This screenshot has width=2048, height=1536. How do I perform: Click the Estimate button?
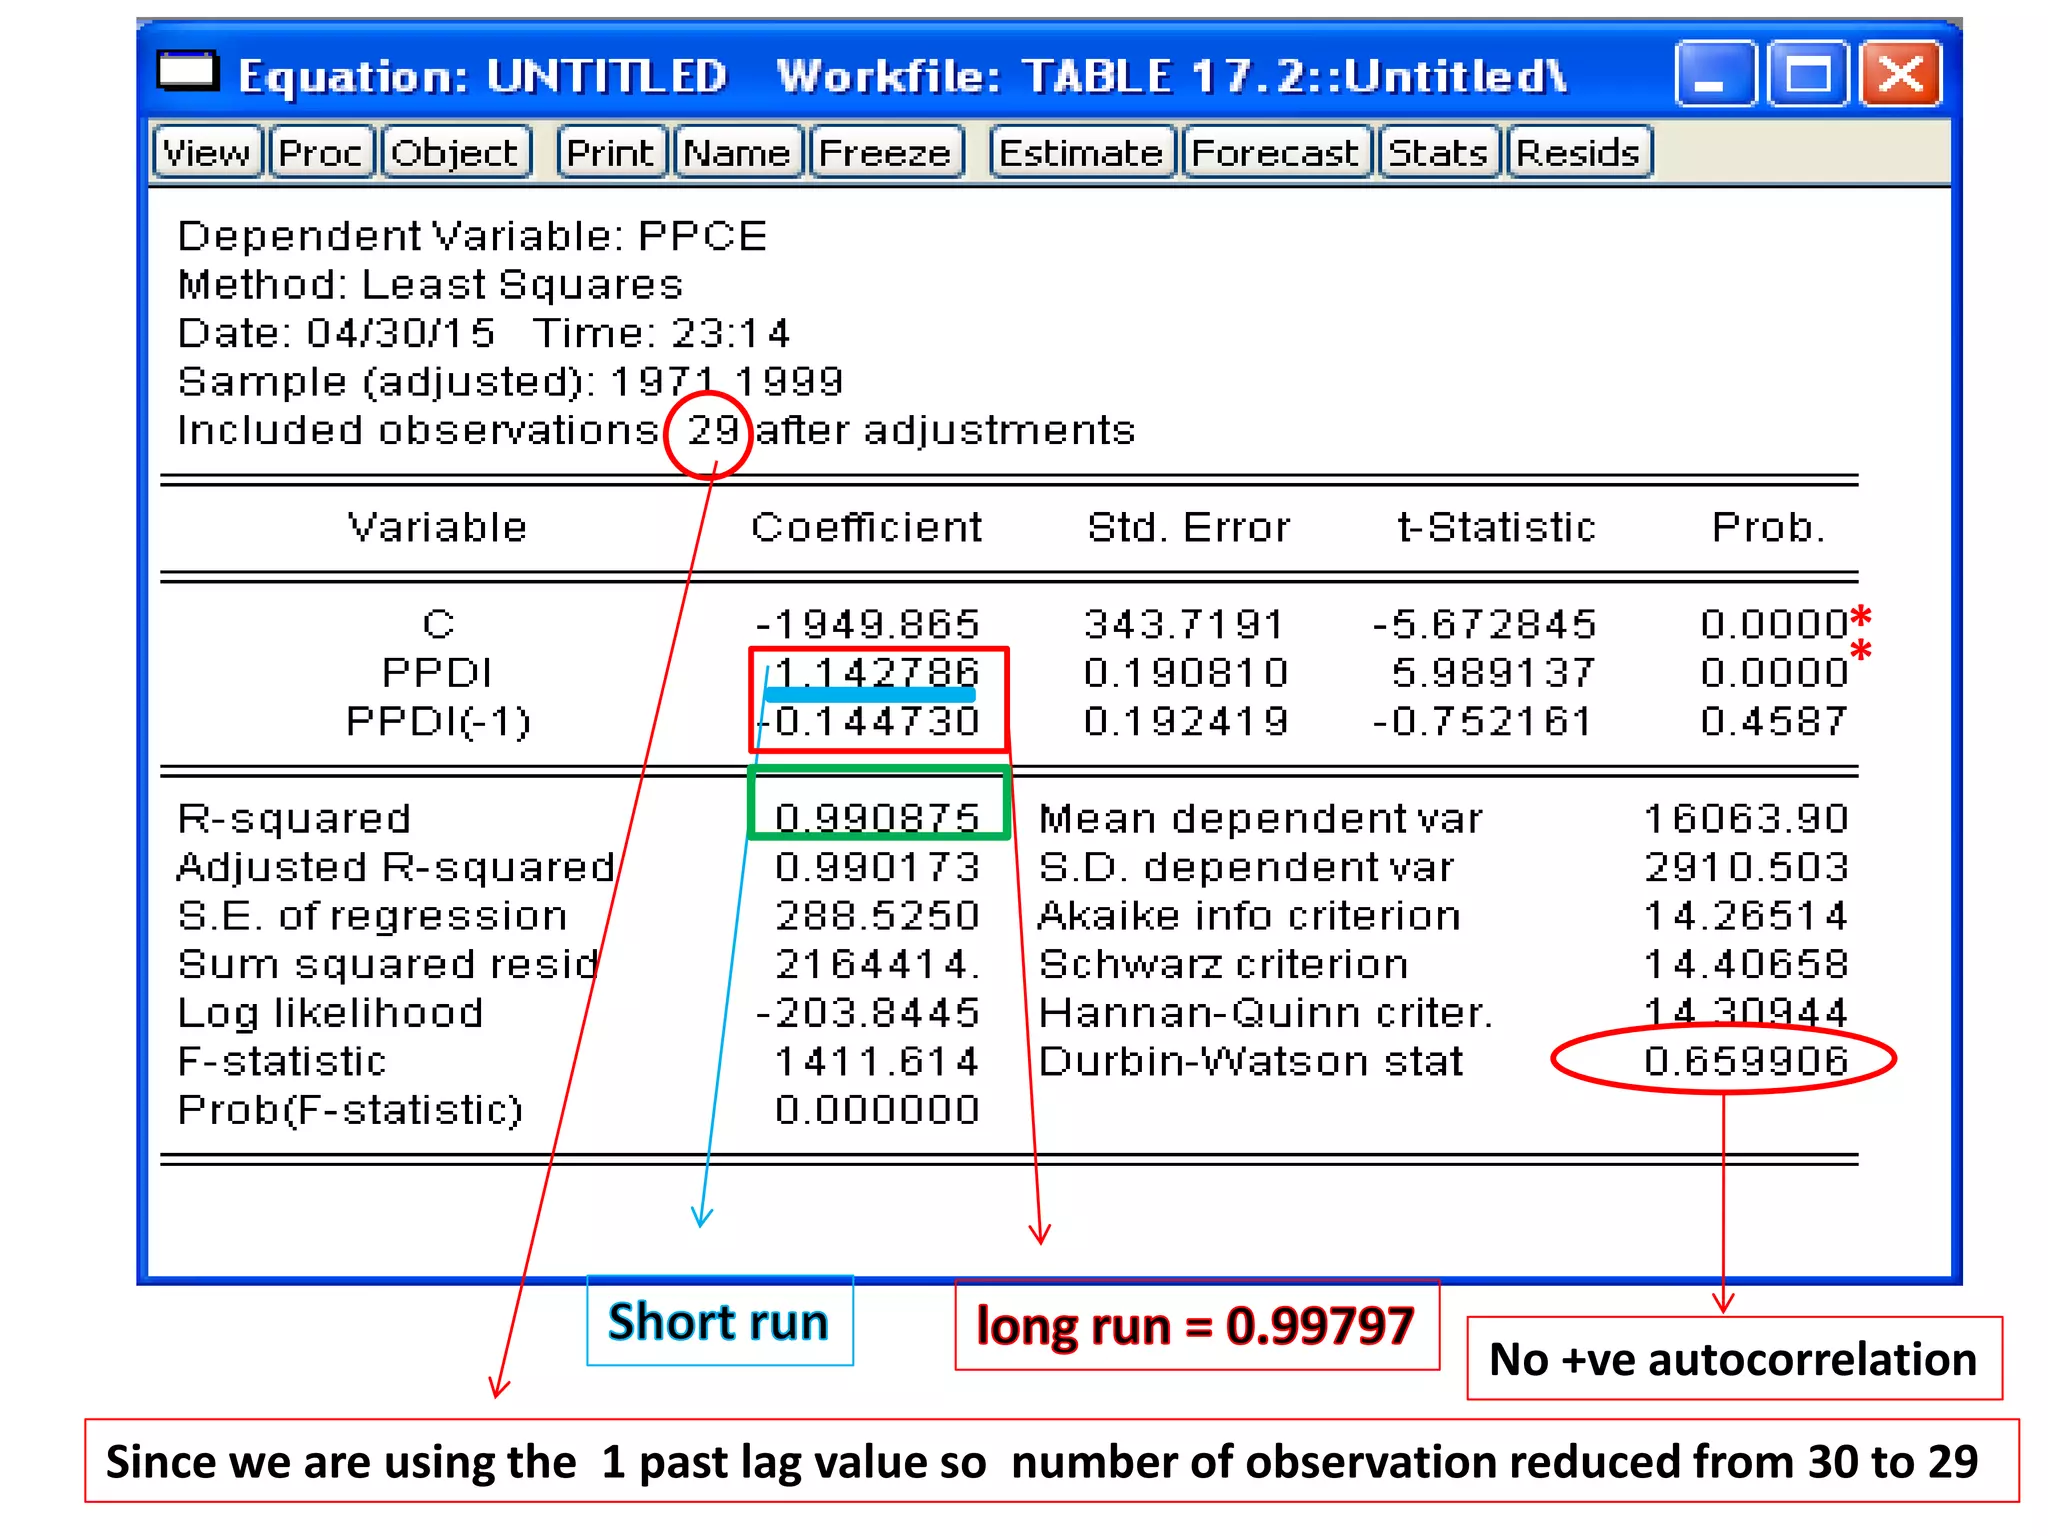[1081, 153]
